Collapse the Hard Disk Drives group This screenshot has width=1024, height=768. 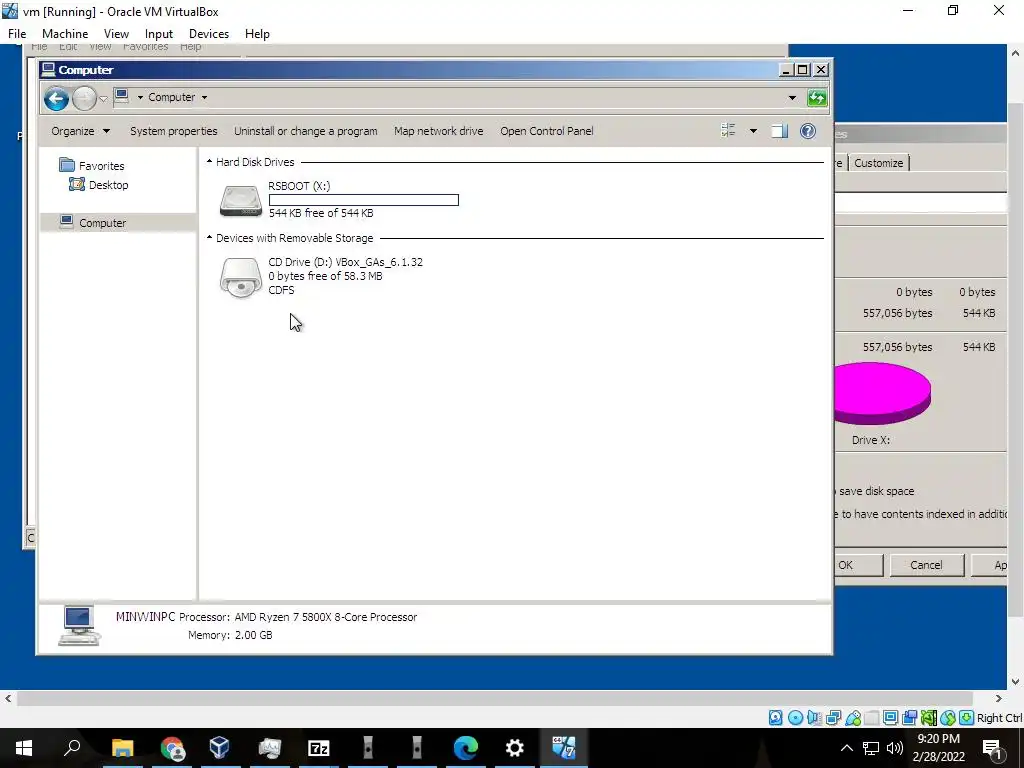(x=209, y=161)
